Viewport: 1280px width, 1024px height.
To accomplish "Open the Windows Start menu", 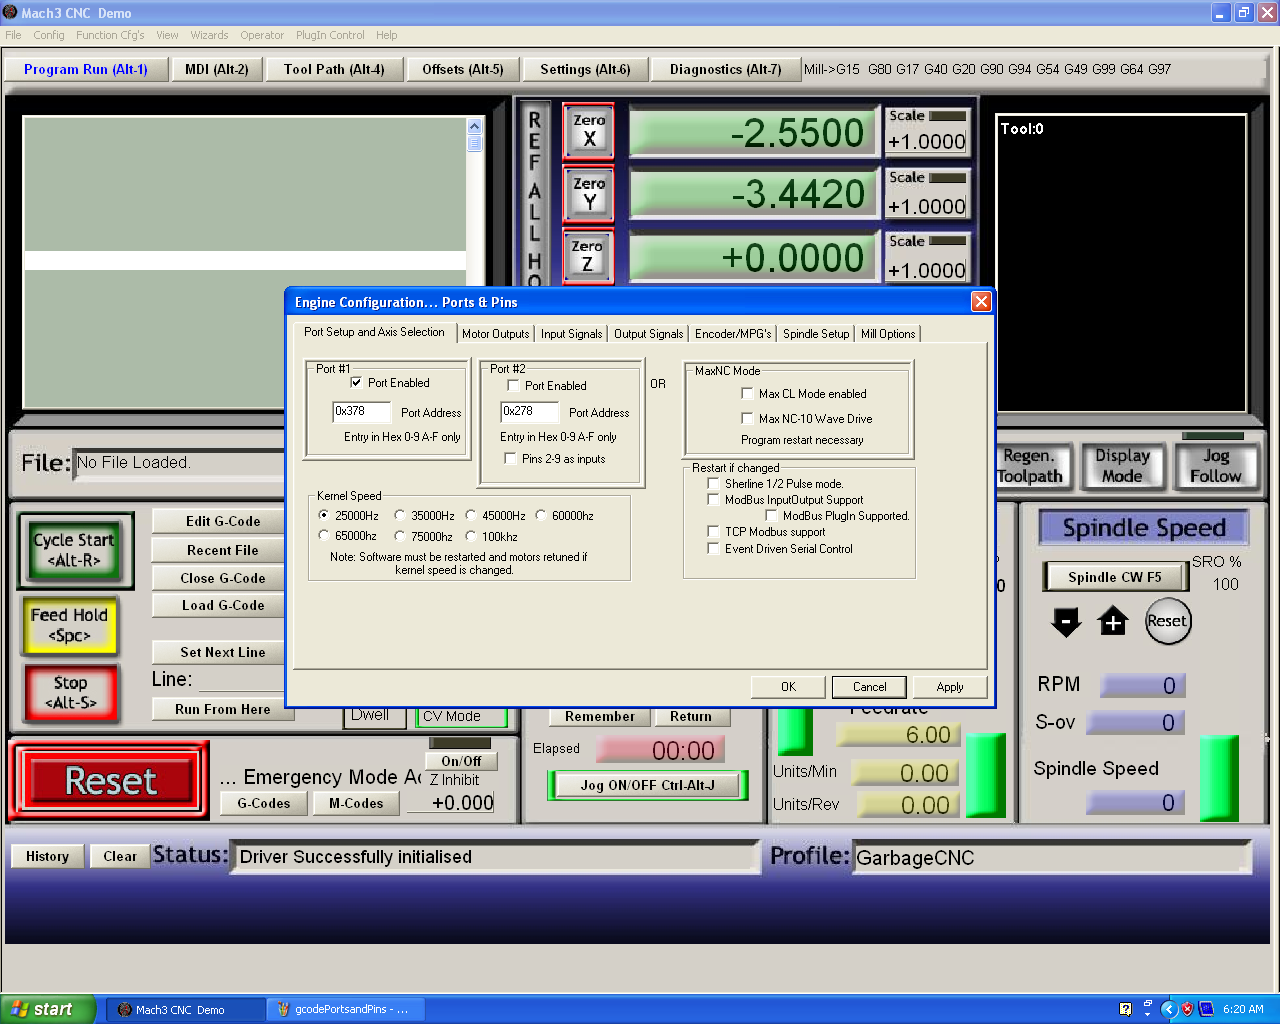I will tap(48, 1009).
